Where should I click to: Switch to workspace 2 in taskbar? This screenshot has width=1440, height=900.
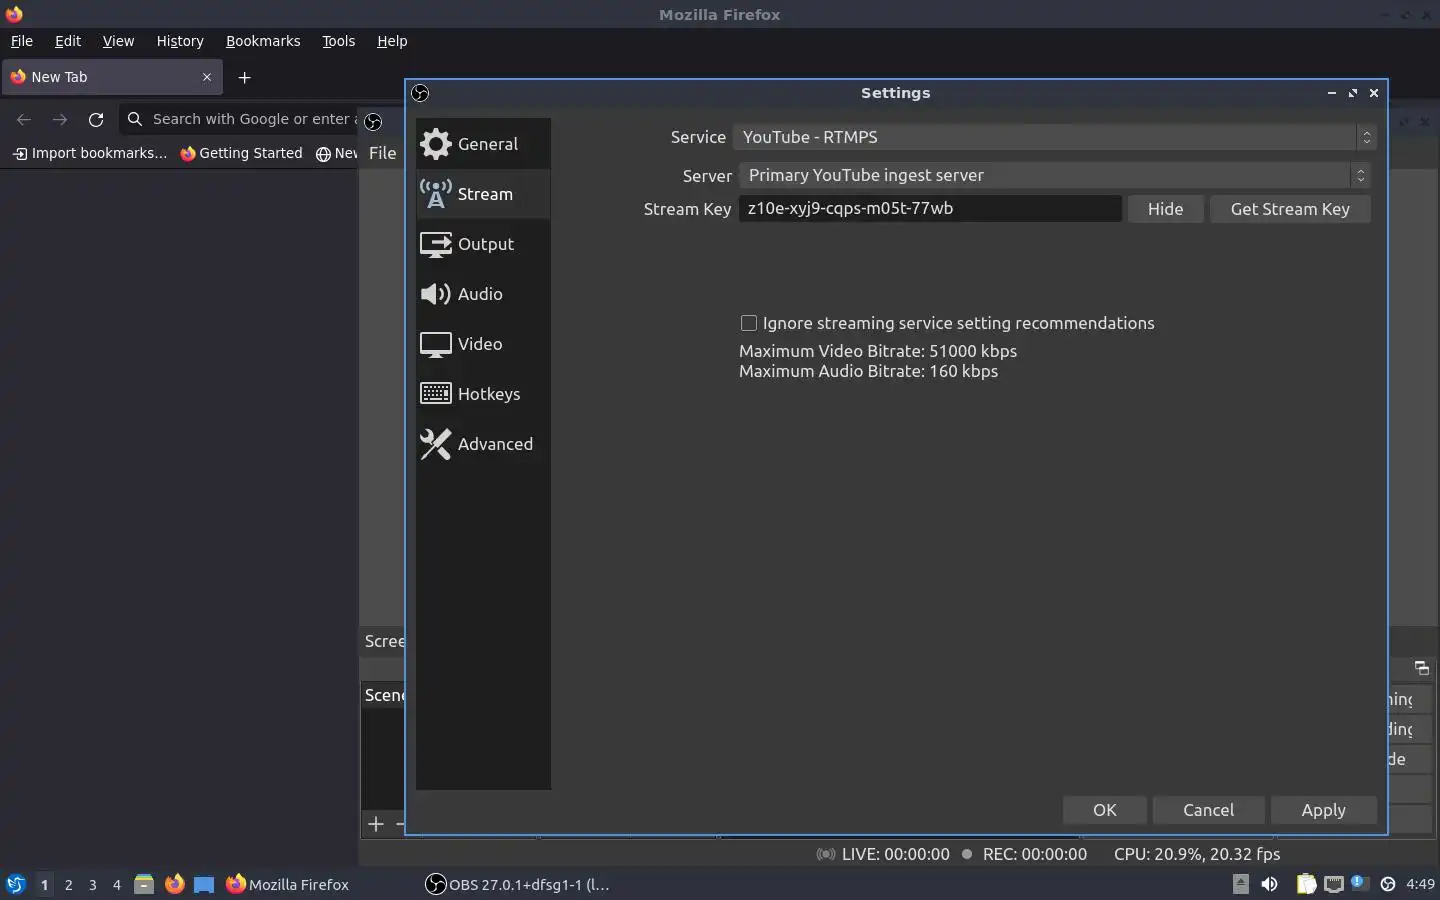click(68, 884)
